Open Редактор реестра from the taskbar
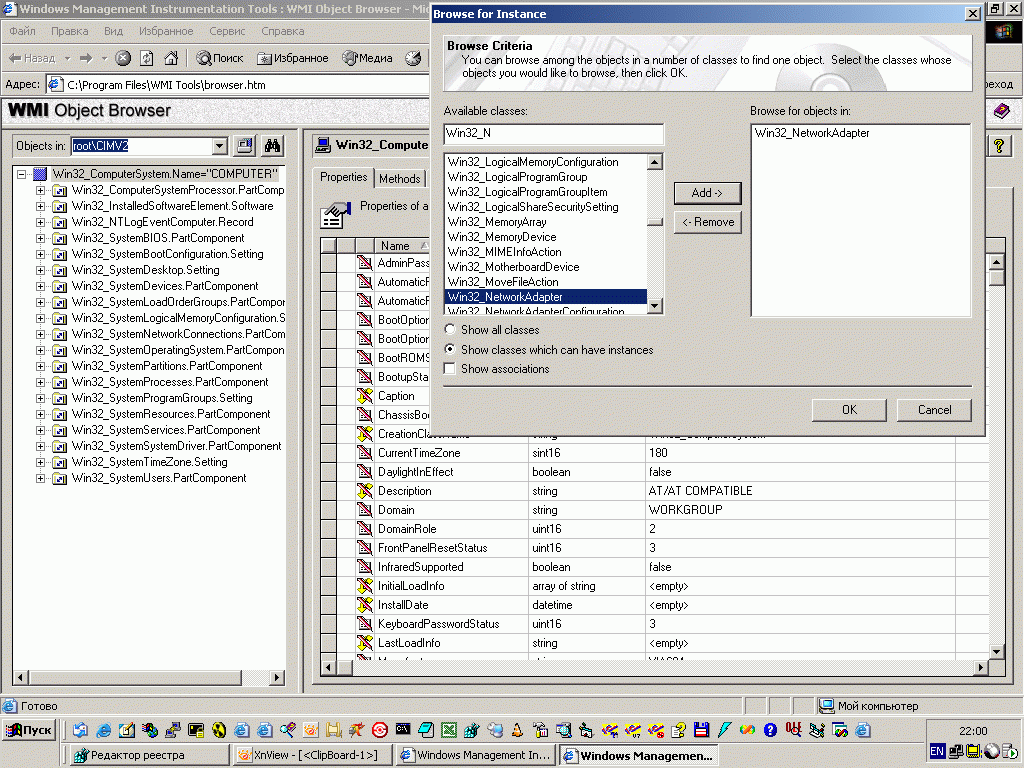Viewport: 1024px width, 768px height. (149, 755)
